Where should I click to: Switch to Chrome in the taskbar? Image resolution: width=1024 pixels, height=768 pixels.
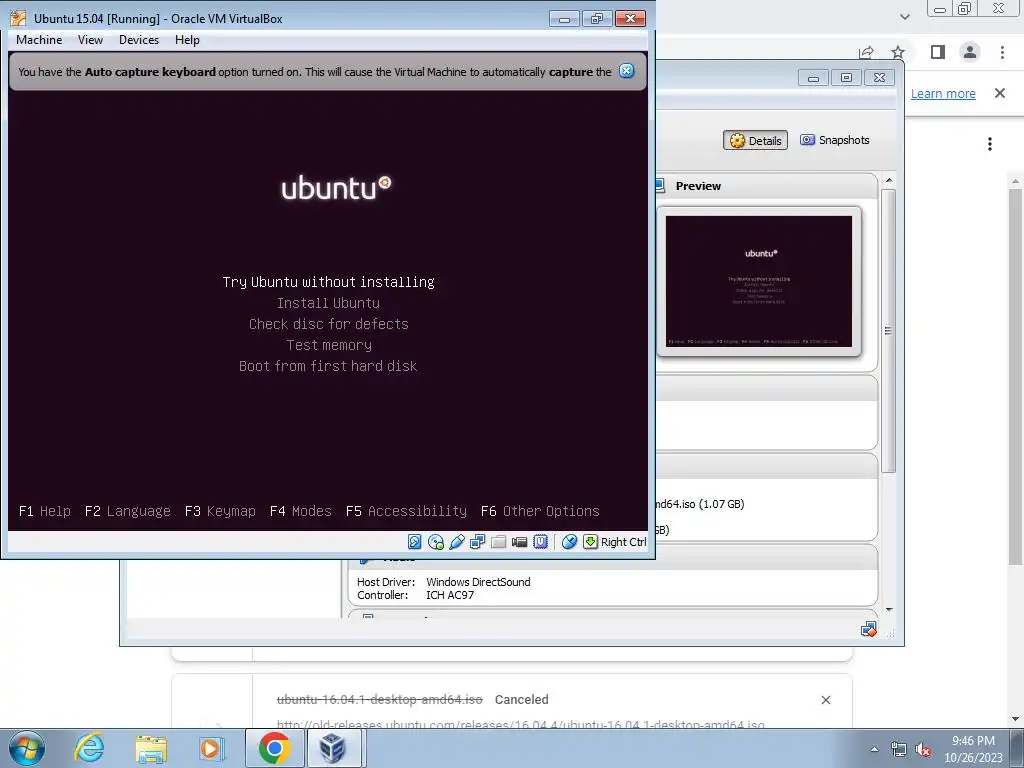pos(274,748)
